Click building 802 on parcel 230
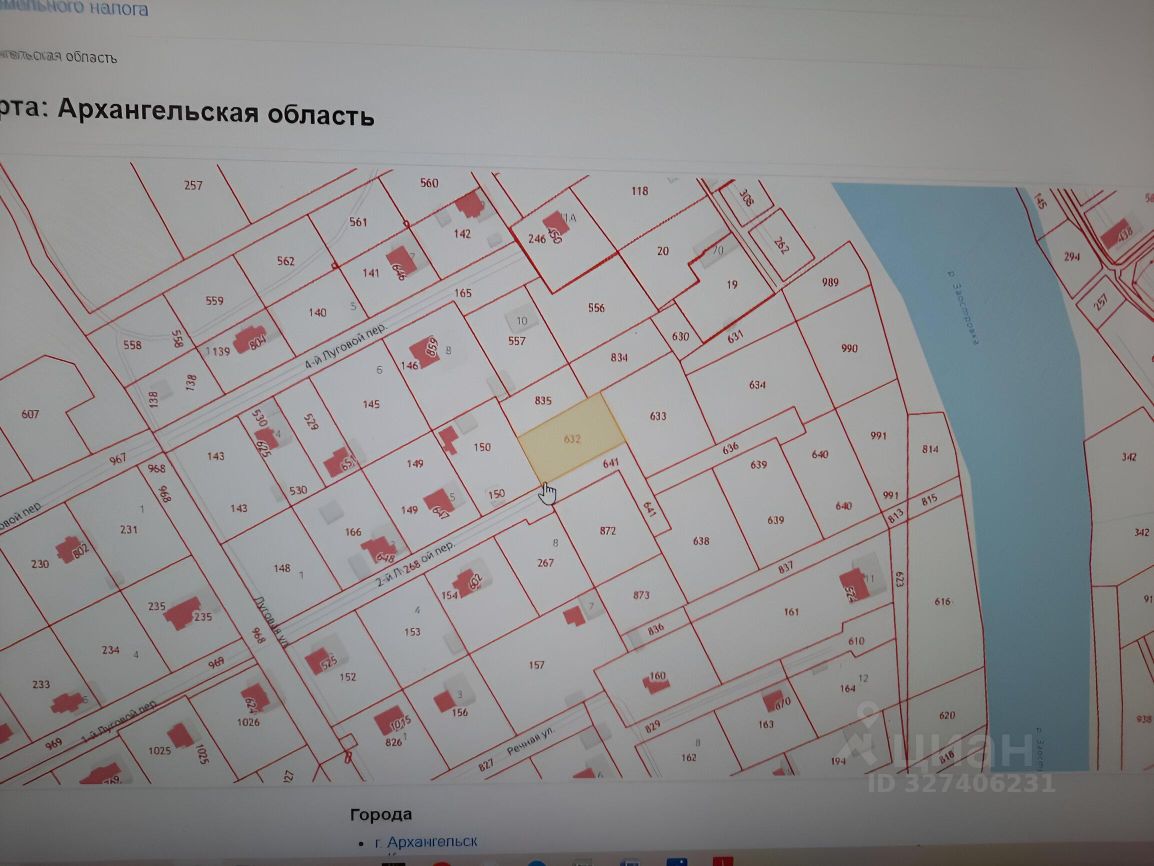 pos(71,550)
